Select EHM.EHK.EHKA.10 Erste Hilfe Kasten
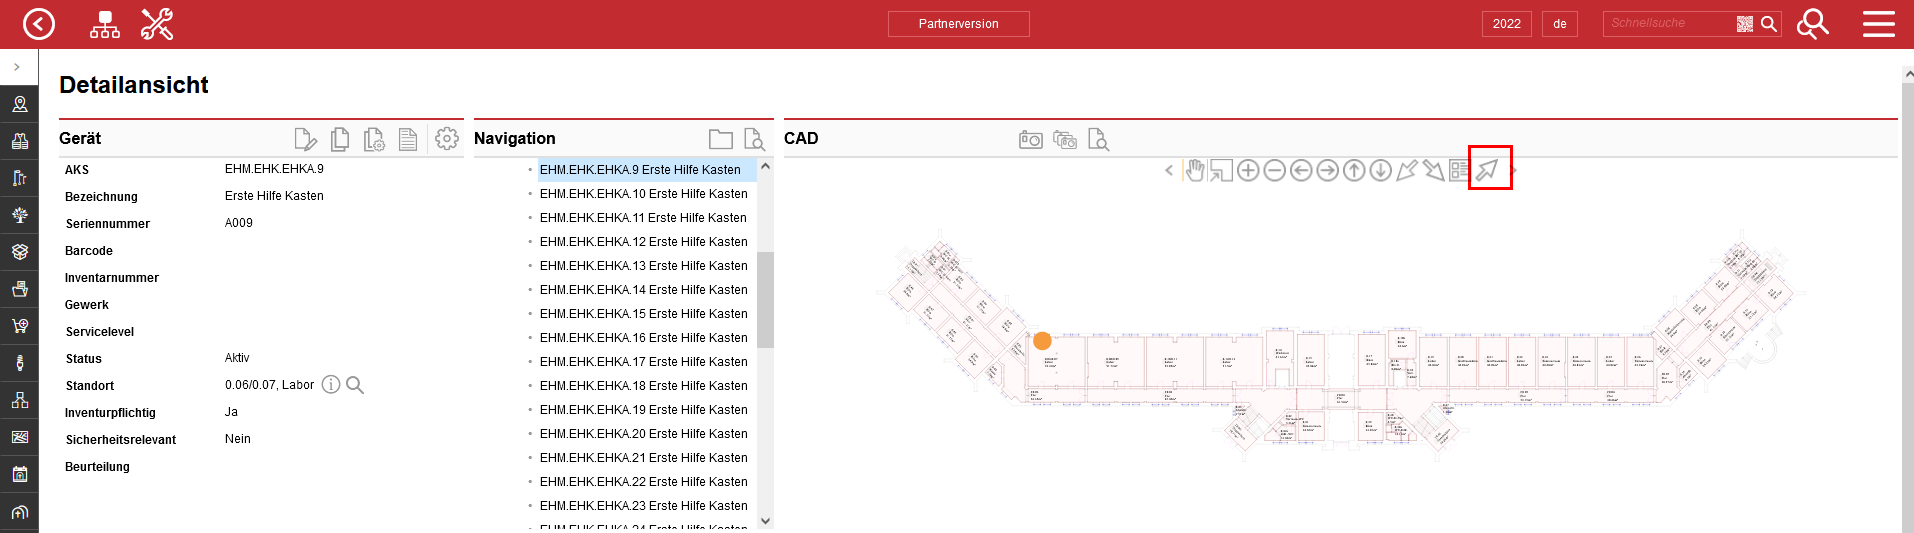This screenshot has height=533, width=1914. 643,194
